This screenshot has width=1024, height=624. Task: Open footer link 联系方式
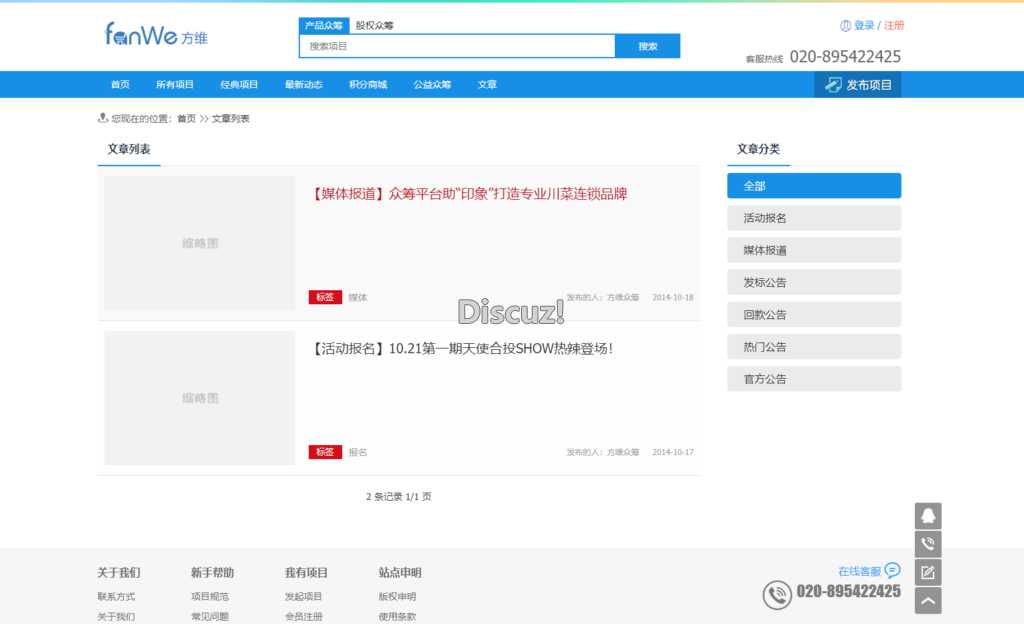[x=116, y=596]
